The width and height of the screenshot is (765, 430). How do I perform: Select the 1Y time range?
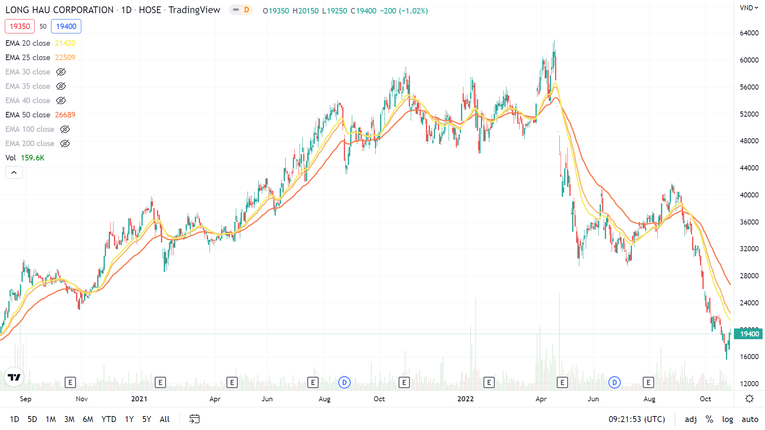click(x=129, y=419)
